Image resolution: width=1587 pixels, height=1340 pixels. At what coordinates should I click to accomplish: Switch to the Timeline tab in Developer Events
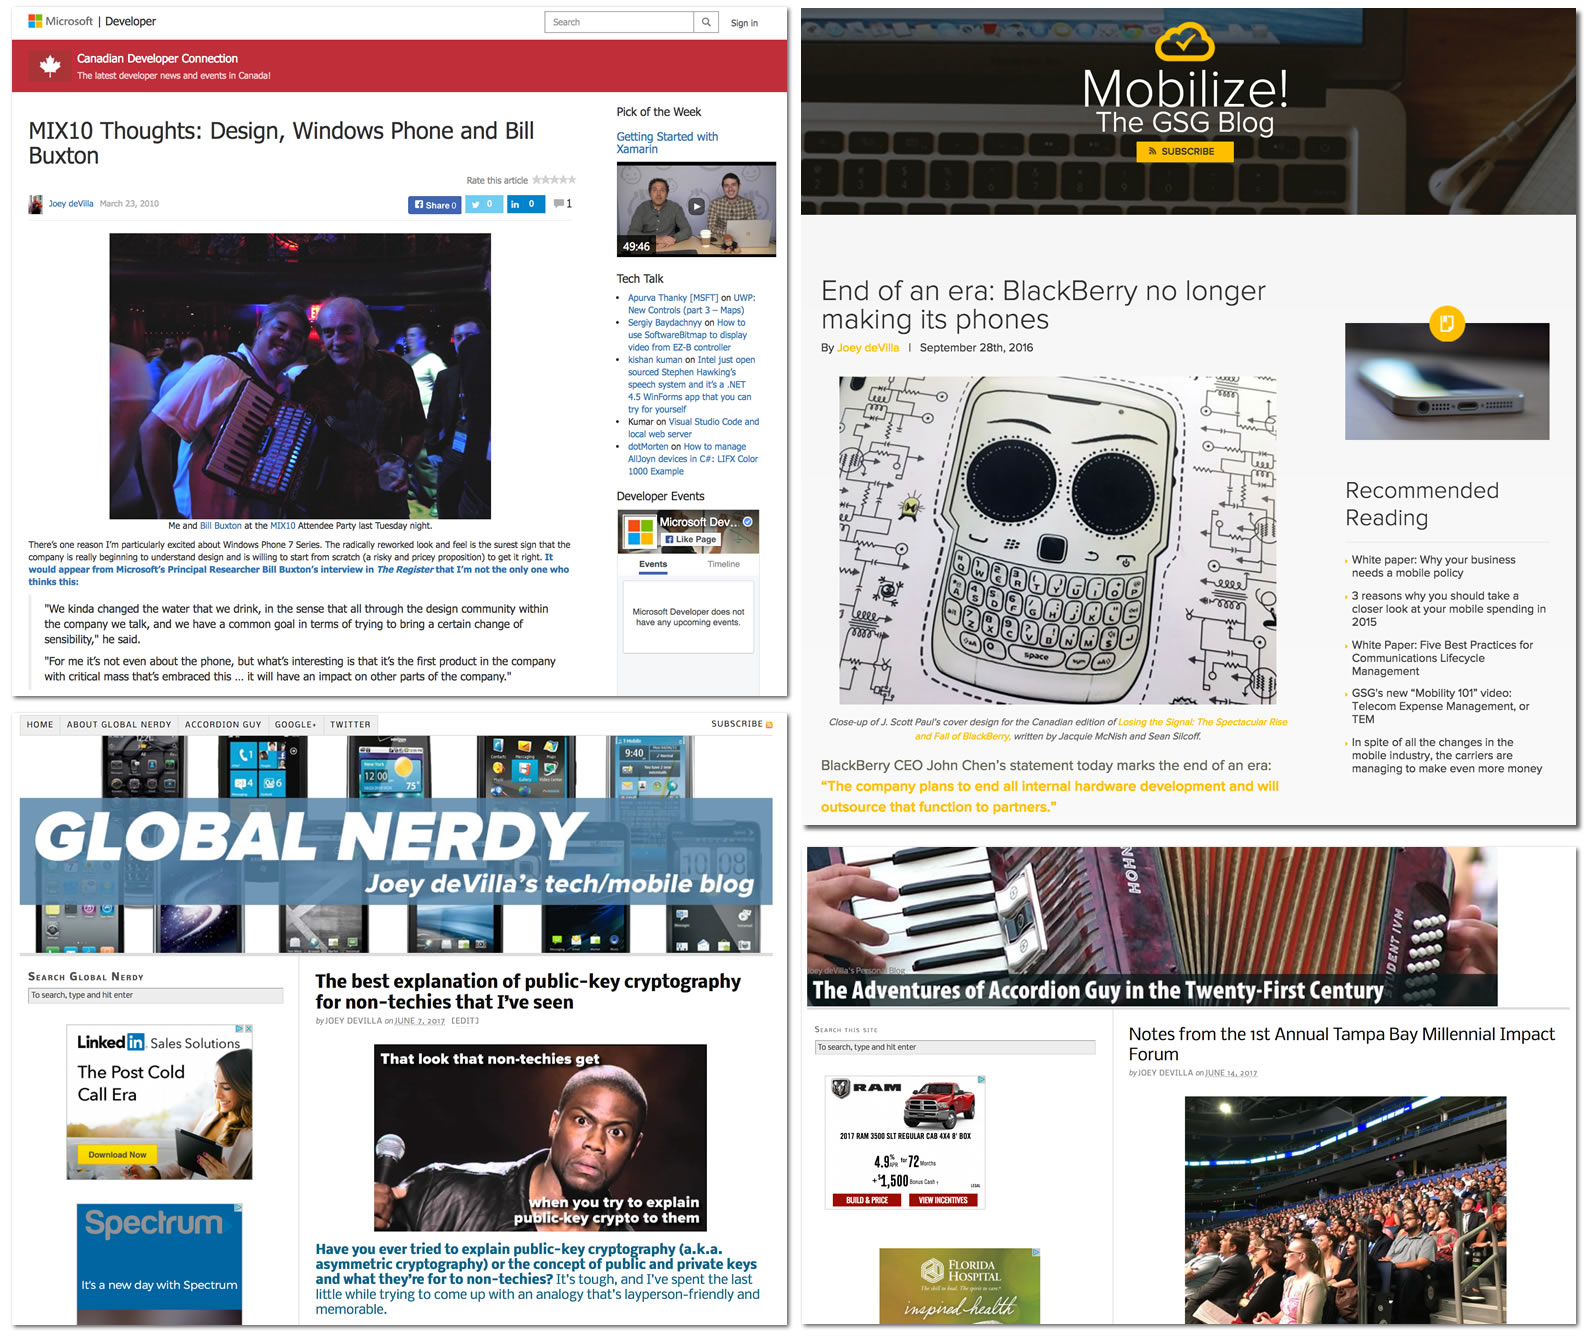tap(724, 565)
